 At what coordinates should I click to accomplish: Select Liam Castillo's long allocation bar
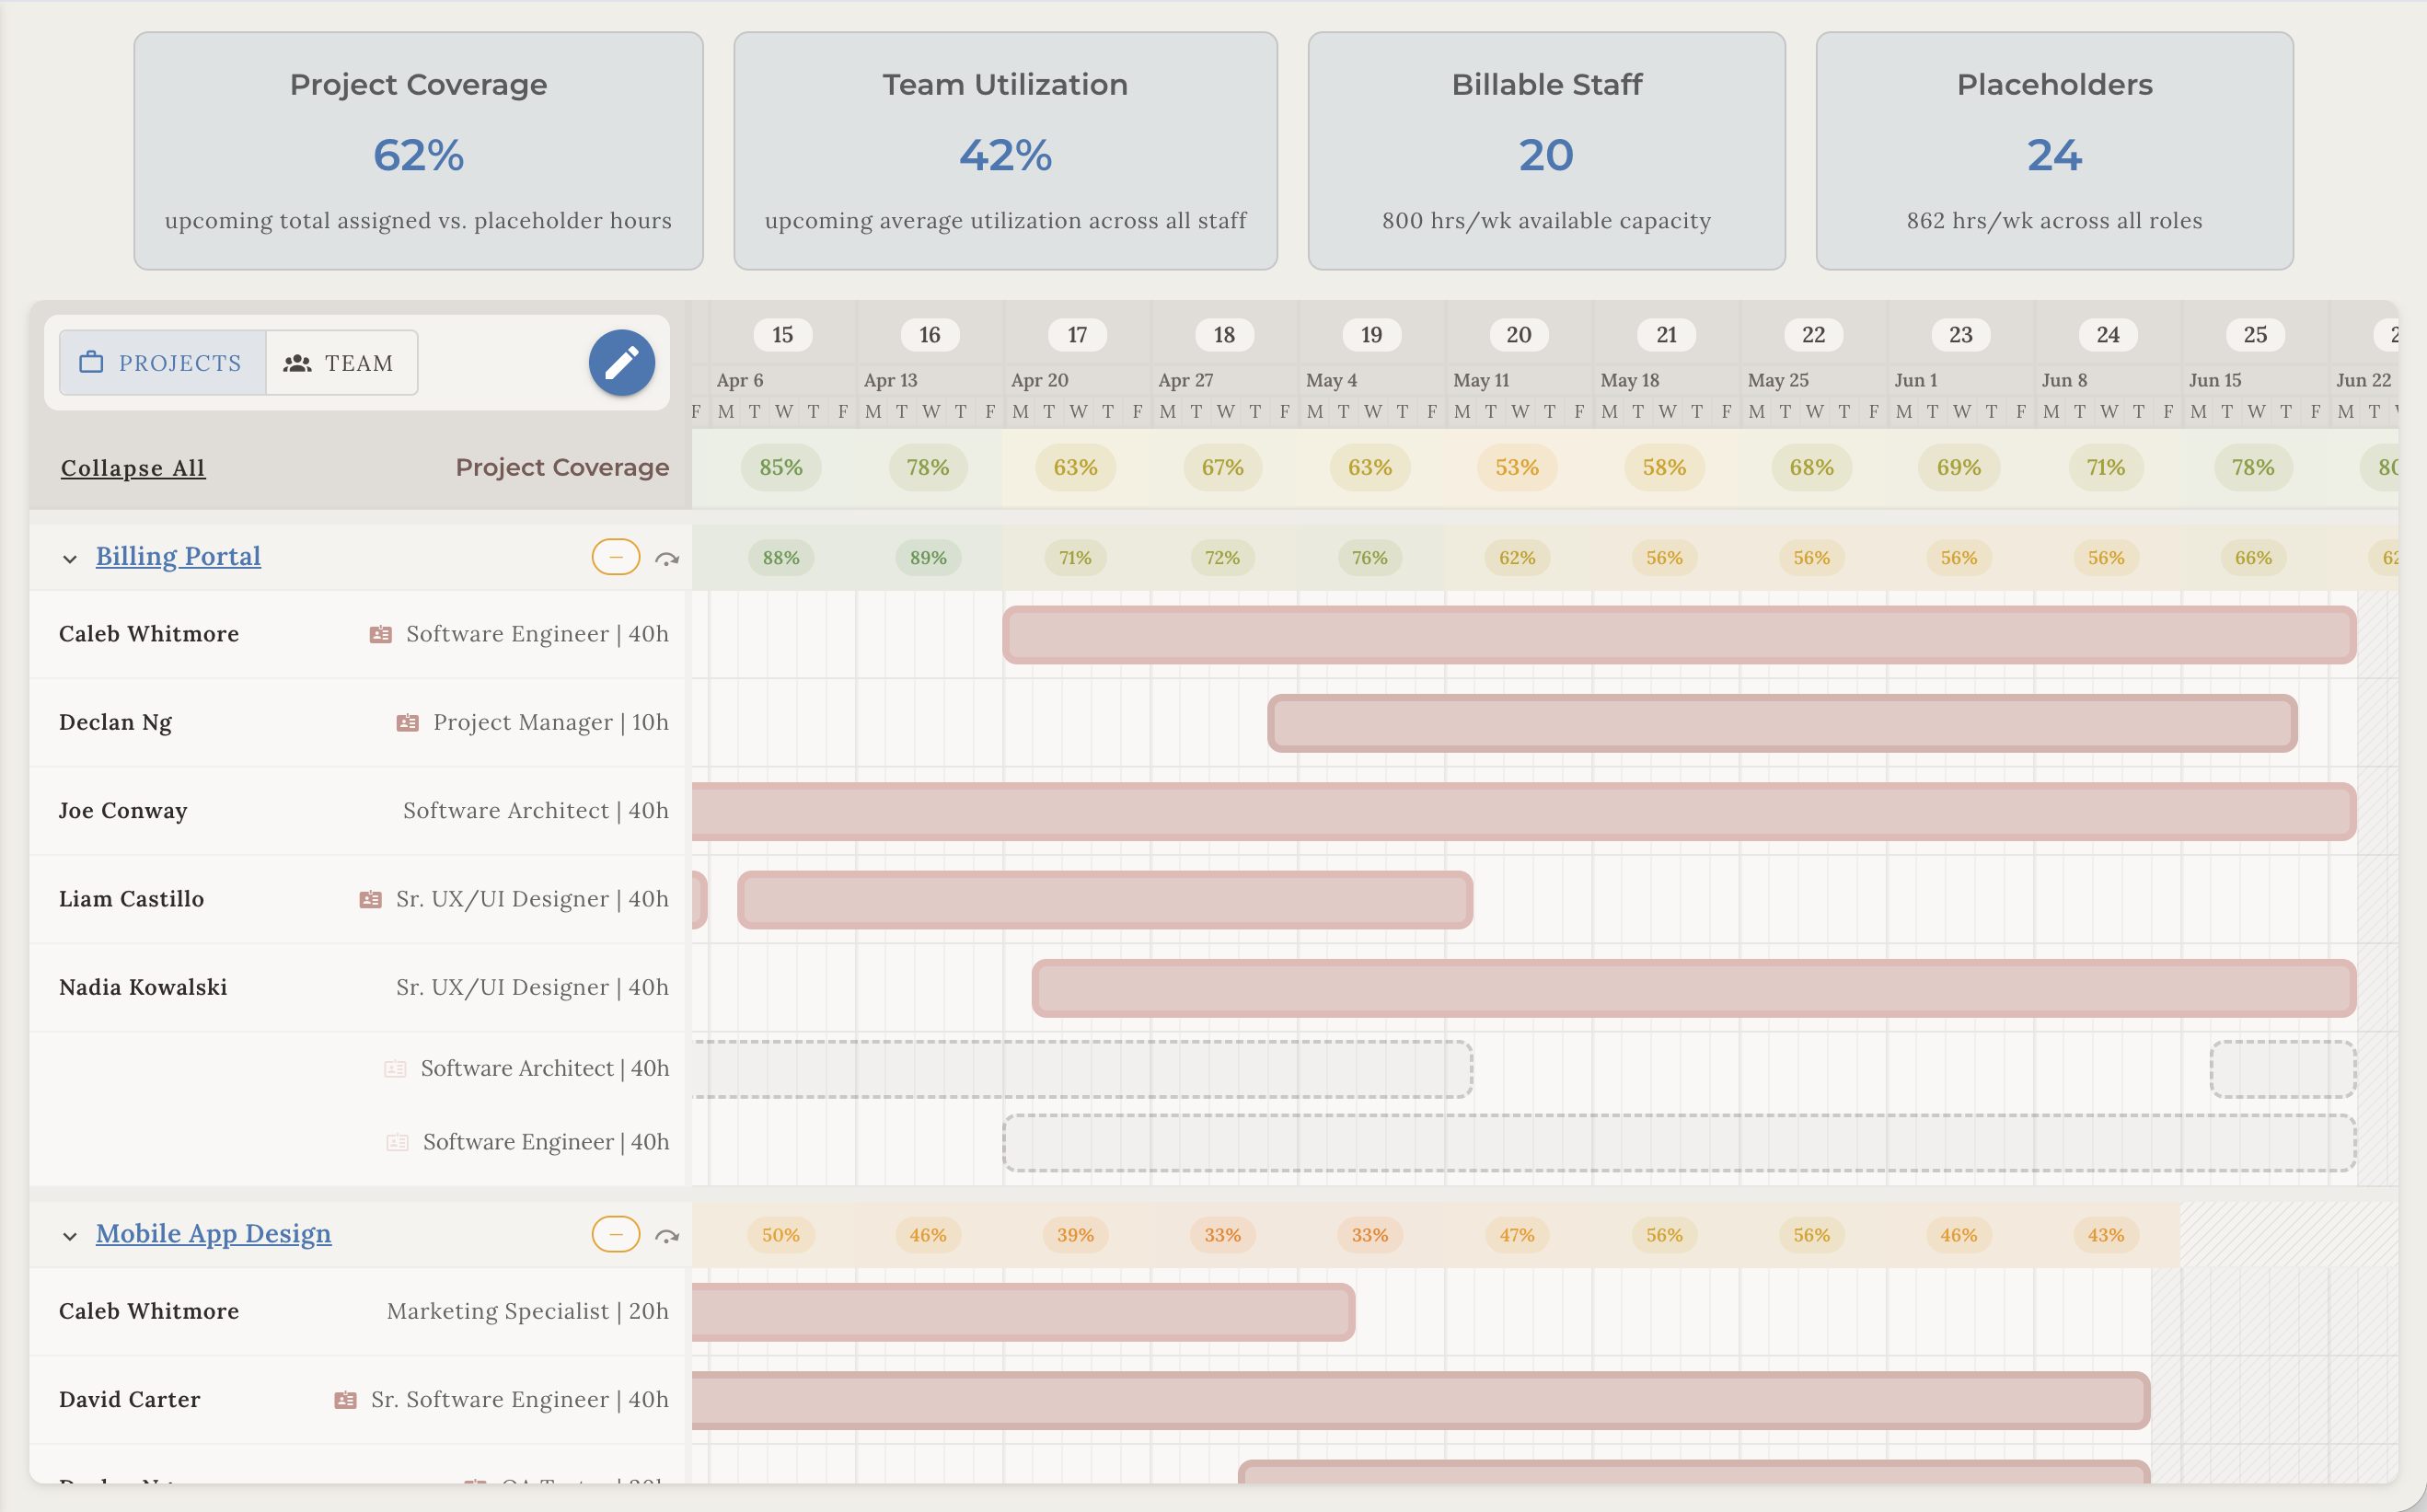[x=1105, y=899]
